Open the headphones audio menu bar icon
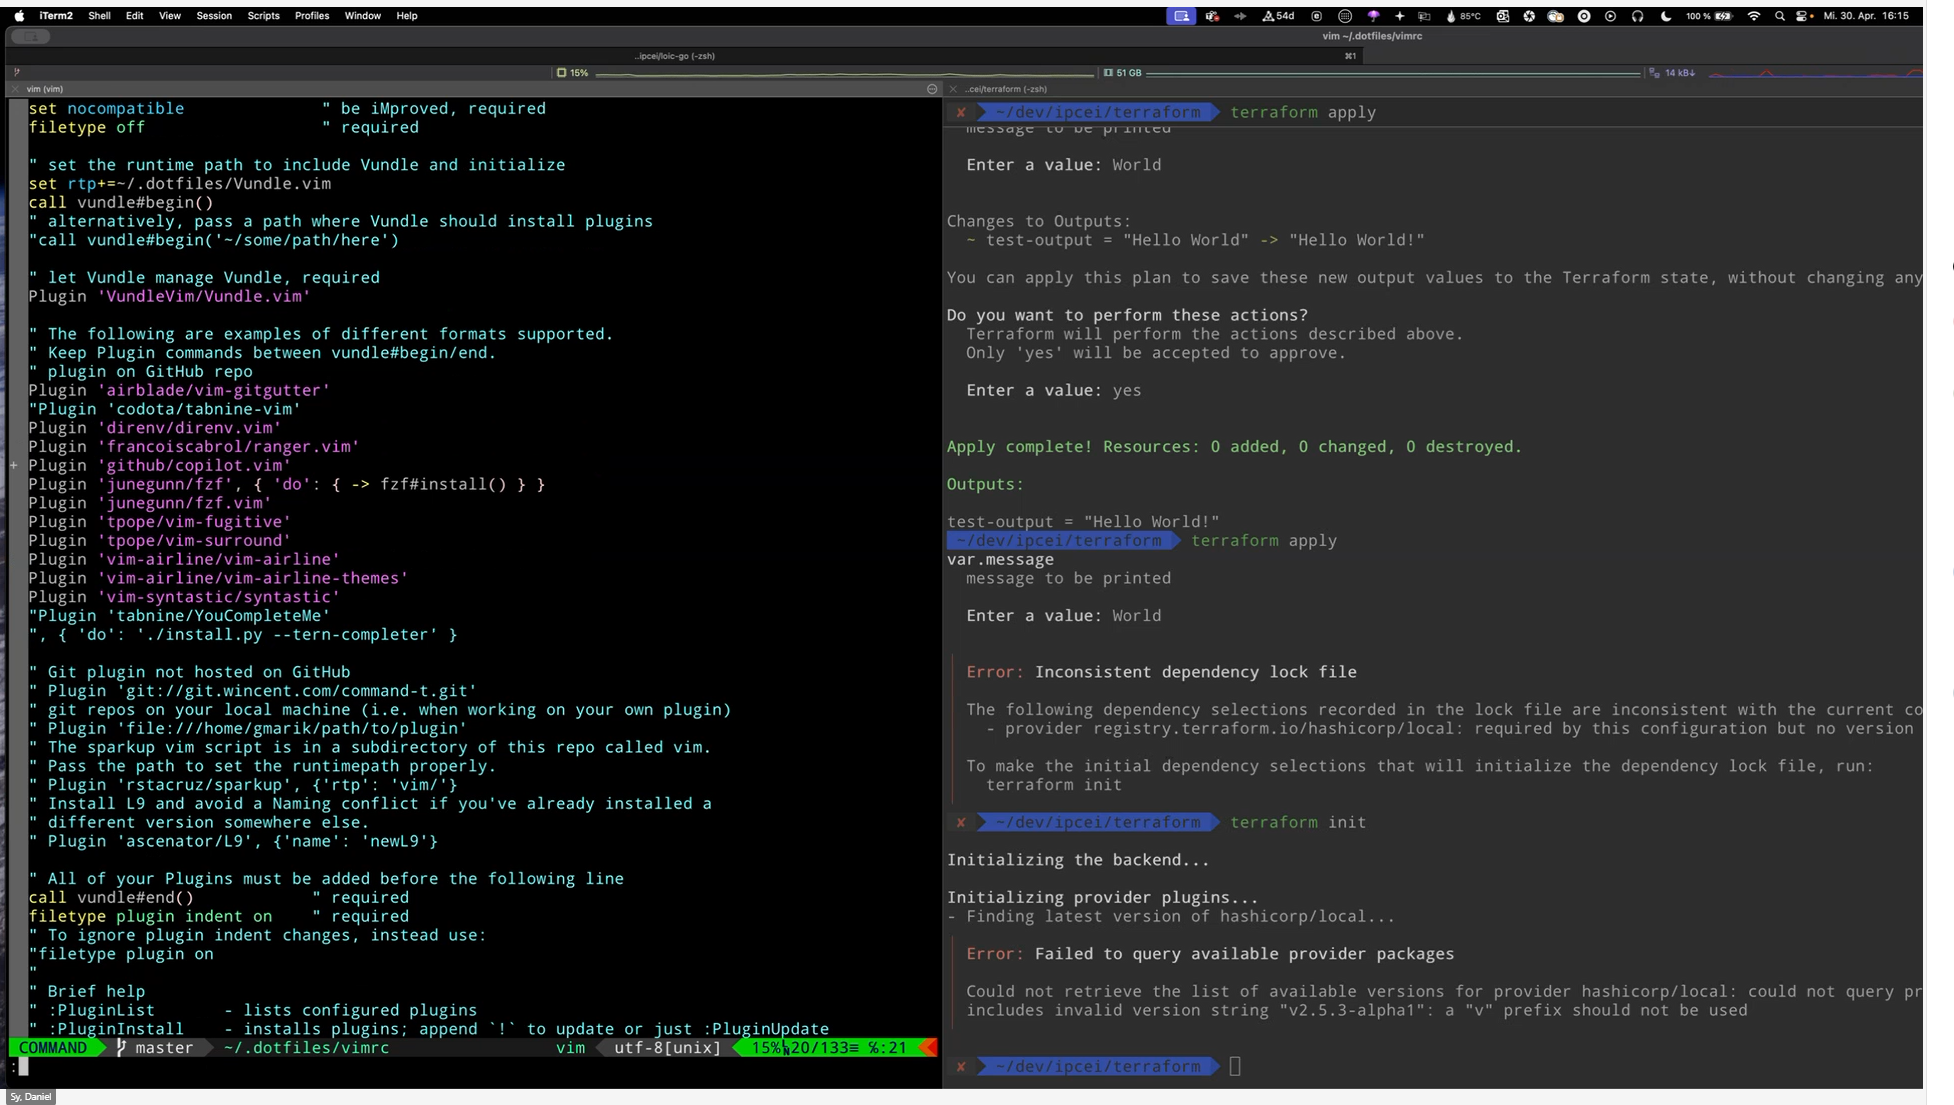This screenshot has width=1954, height=1105. pyautogui.click(x=1637, y=16)
